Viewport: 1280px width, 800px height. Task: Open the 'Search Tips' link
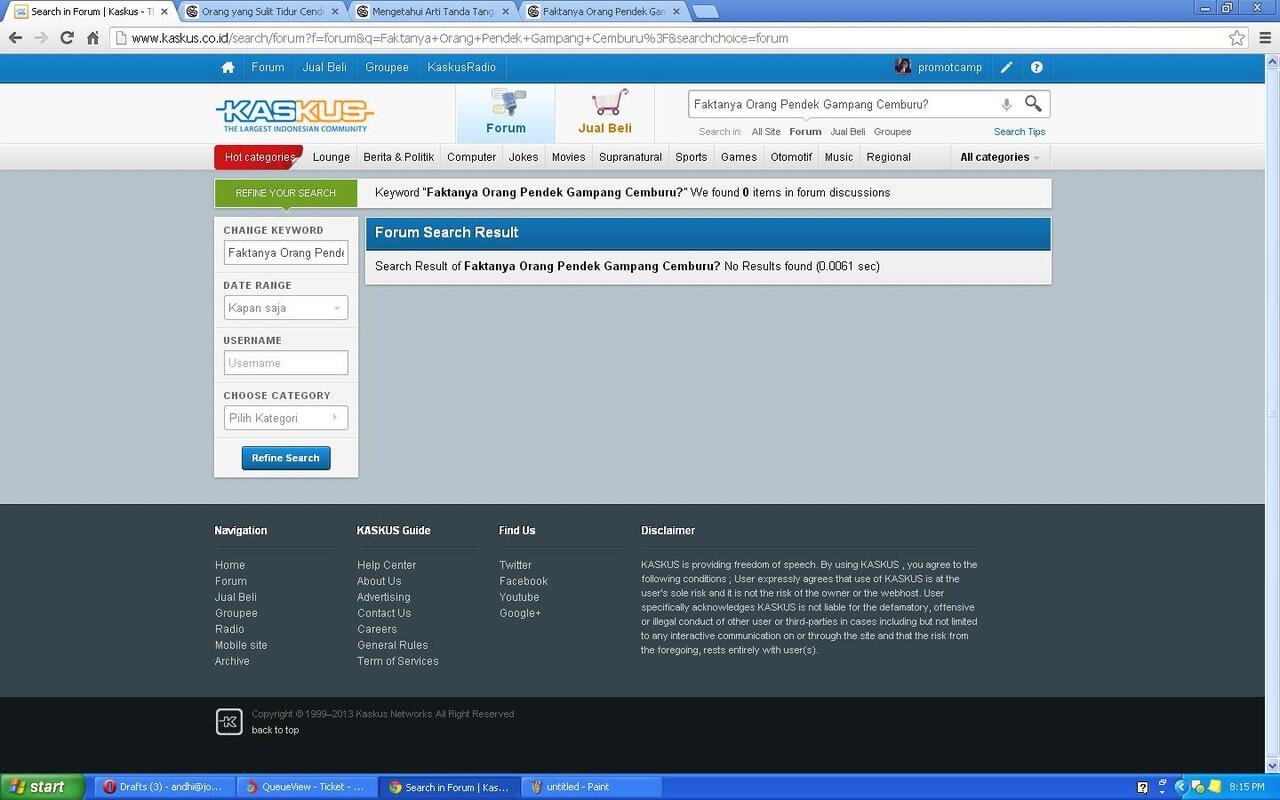pyautogui.click(x=1019, y=132)
